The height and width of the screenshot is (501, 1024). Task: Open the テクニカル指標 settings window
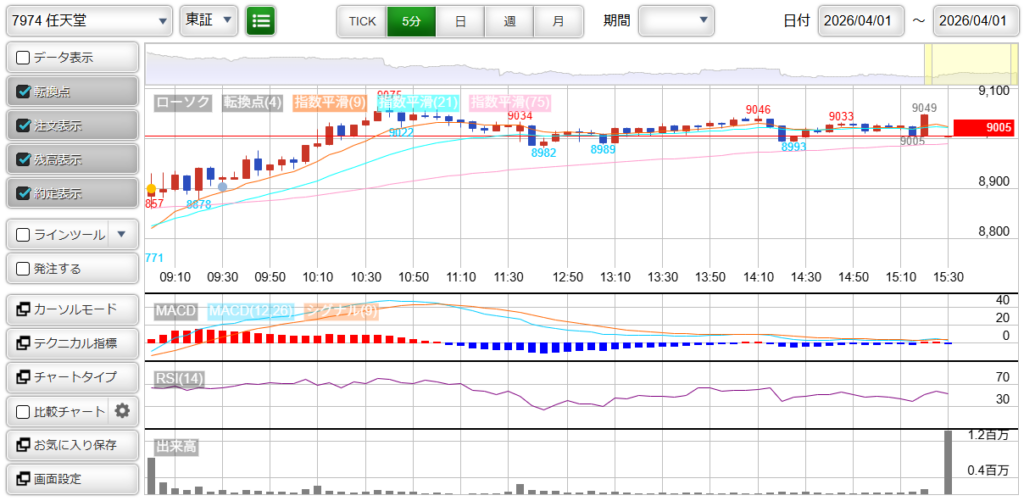(x=71, y=343)
